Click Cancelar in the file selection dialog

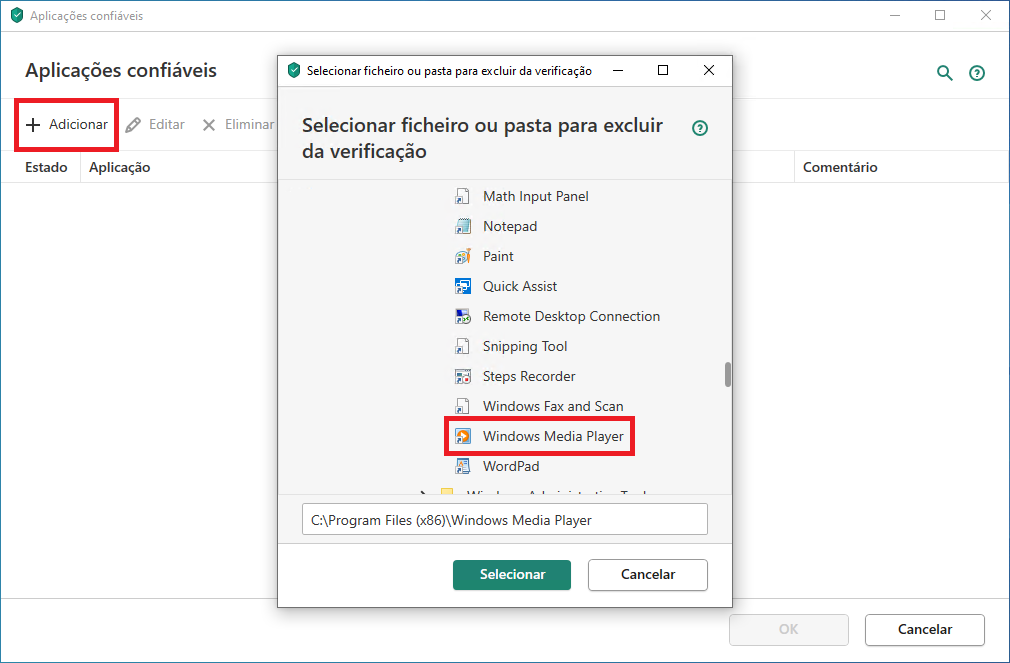click(647, 575)
